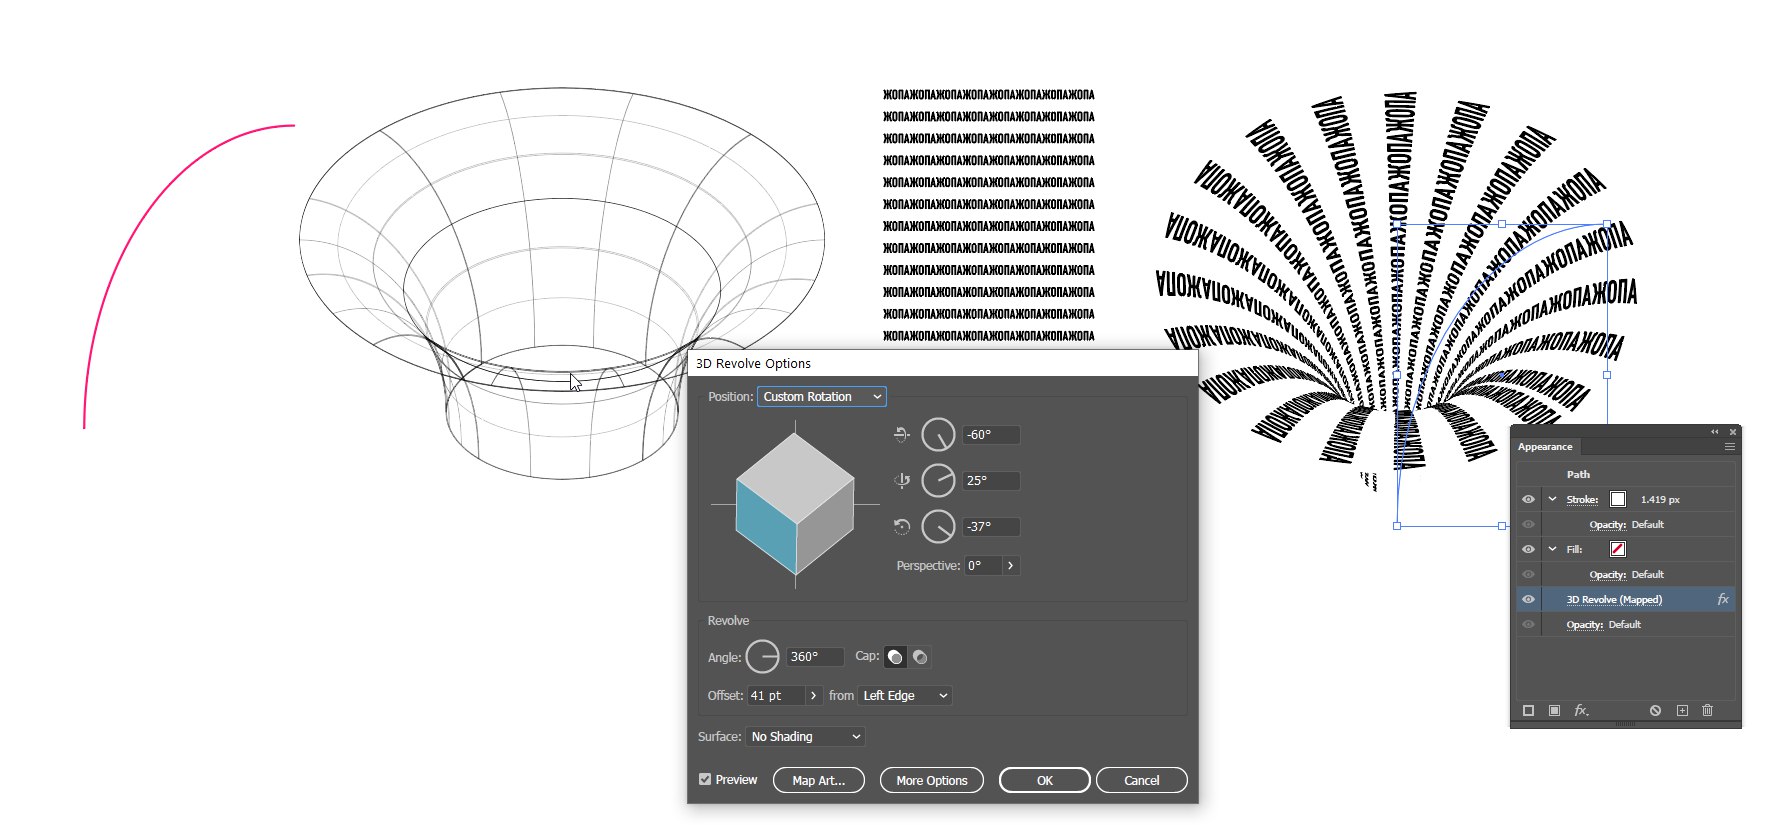1775x832 pixels.
Task: Click the Fill label link in Appearance
Action: point(1574,549)
